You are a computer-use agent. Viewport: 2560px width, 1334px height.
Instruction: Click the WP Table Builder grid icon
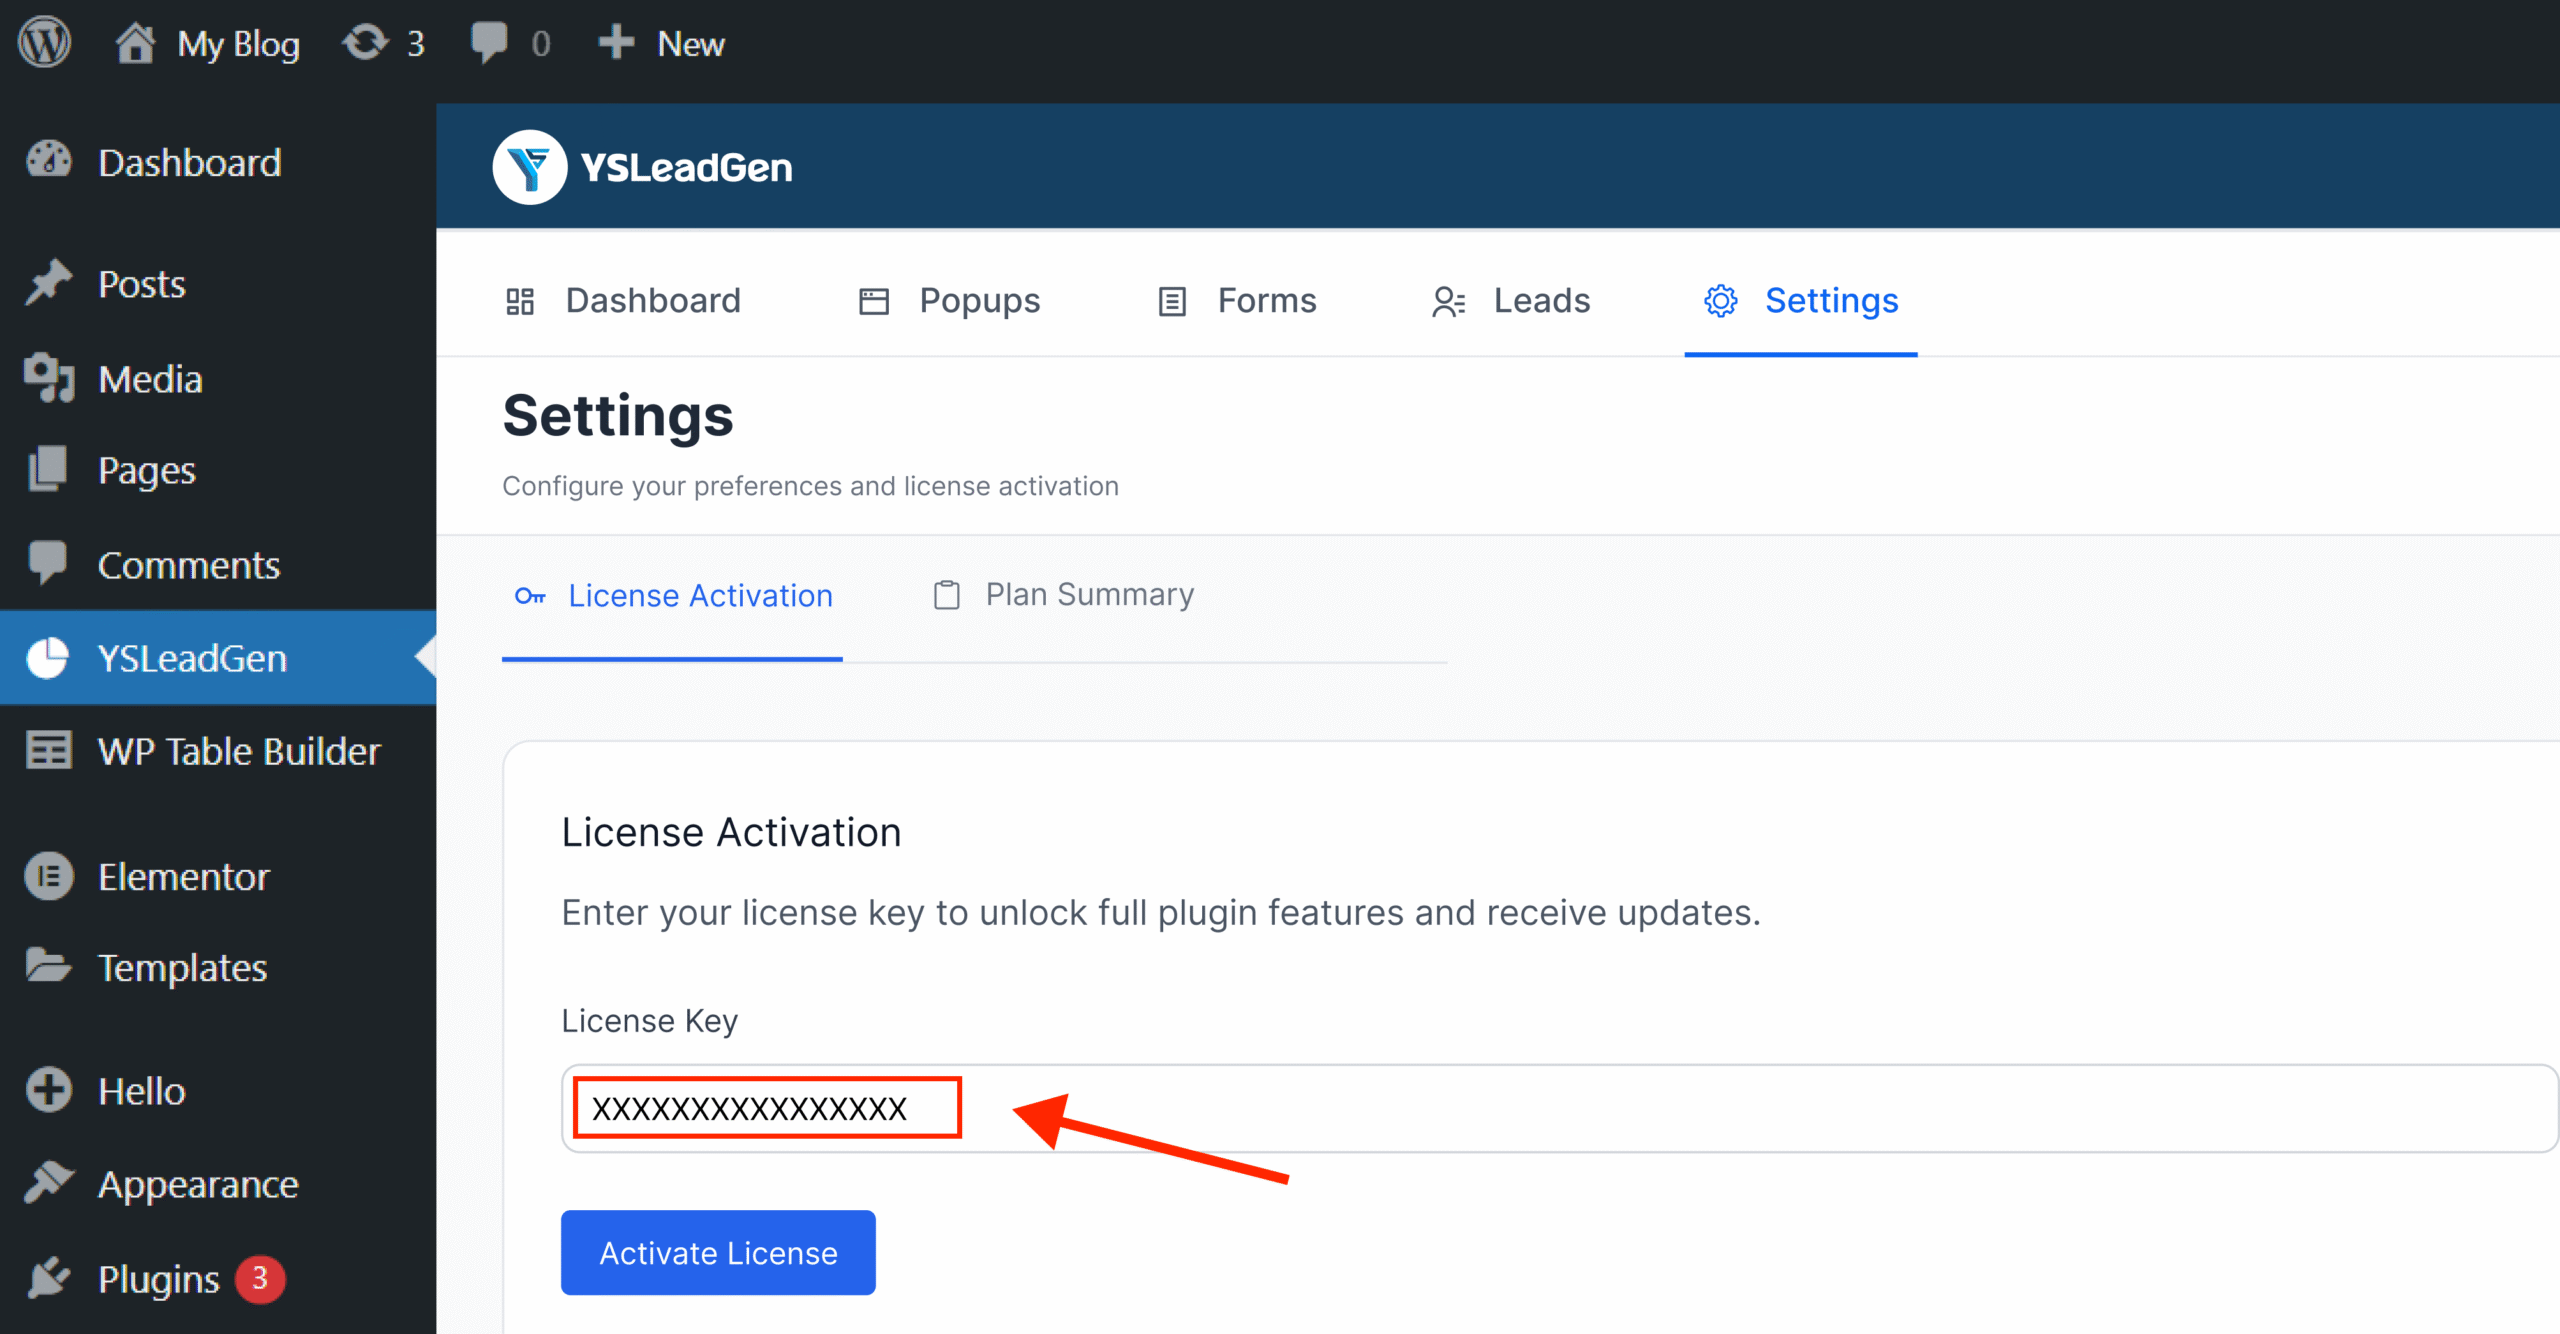point(49,750)
